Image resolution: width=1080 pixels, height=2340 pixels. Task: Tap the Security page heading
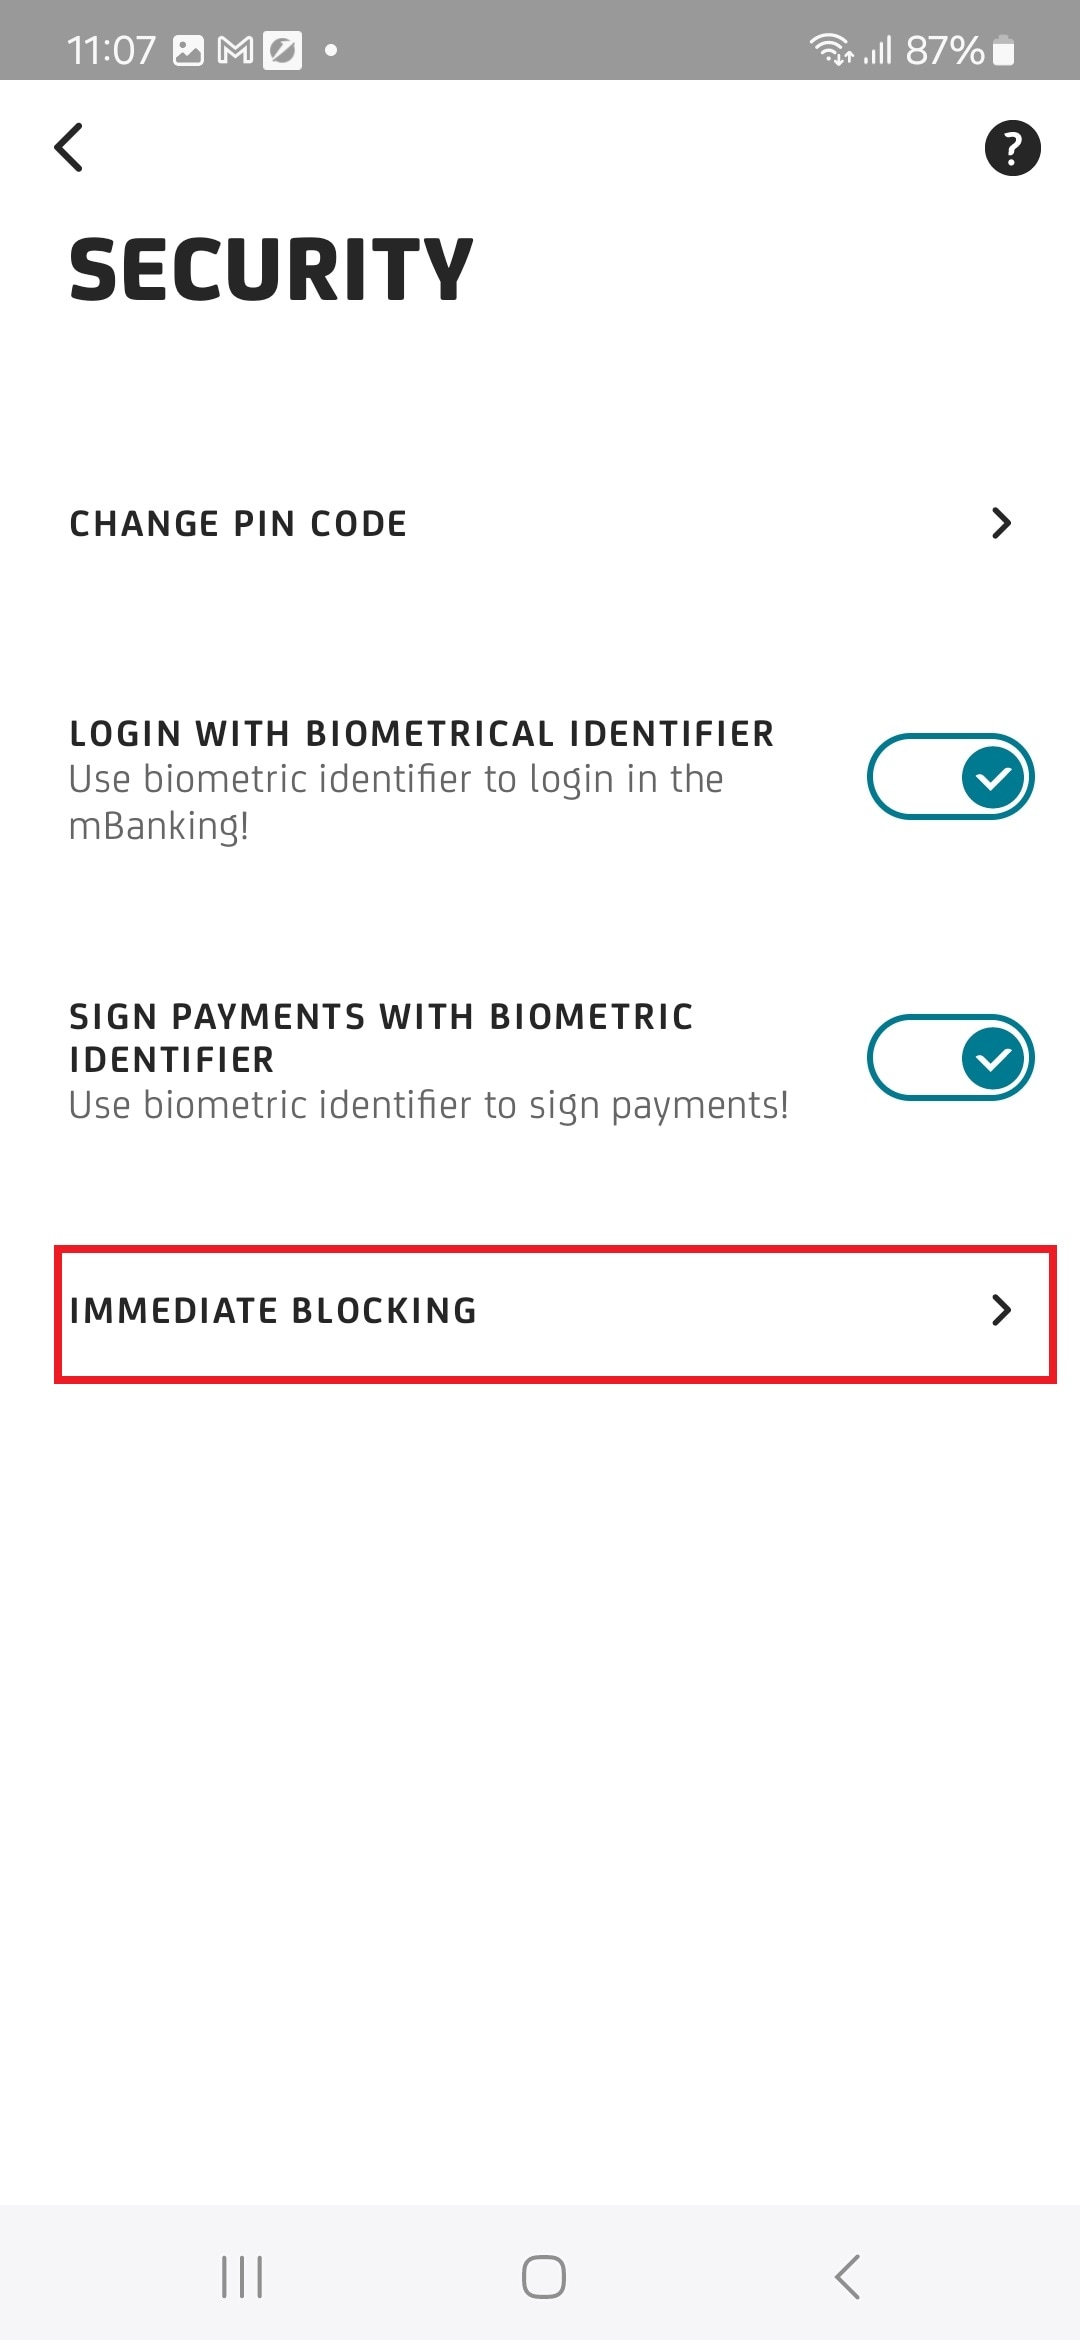pos(271,270)
